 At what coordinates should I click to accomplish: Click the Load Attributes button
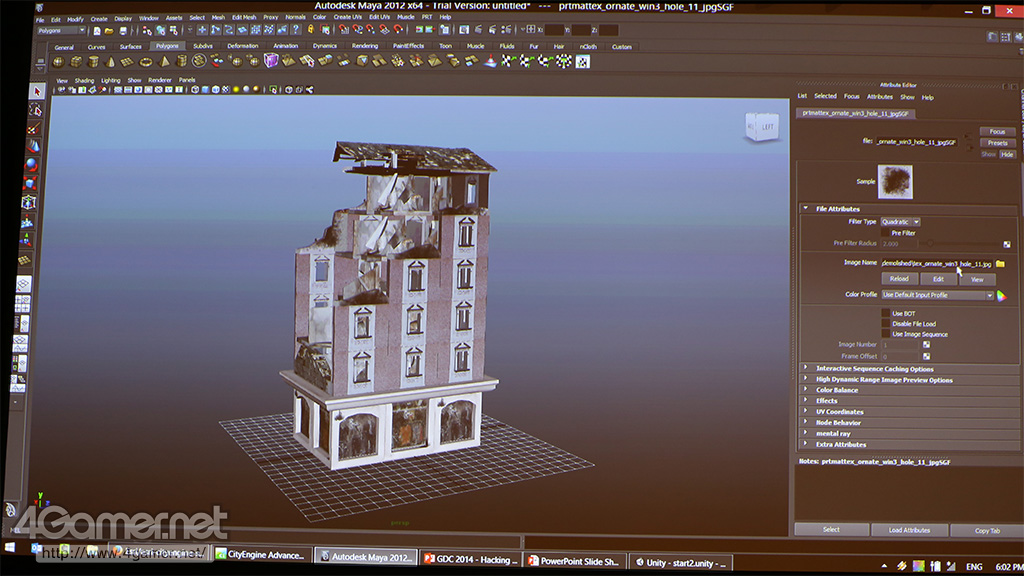pos(909,530)
